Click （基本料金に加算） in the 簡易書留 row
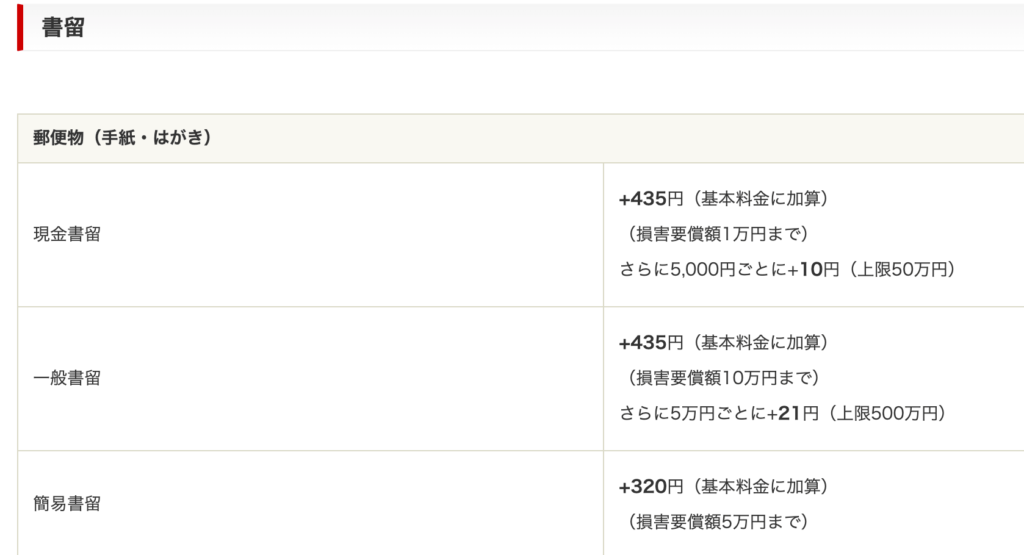Image resolution: width=1024 pixels, height=555 pixels. pos(756,487)
